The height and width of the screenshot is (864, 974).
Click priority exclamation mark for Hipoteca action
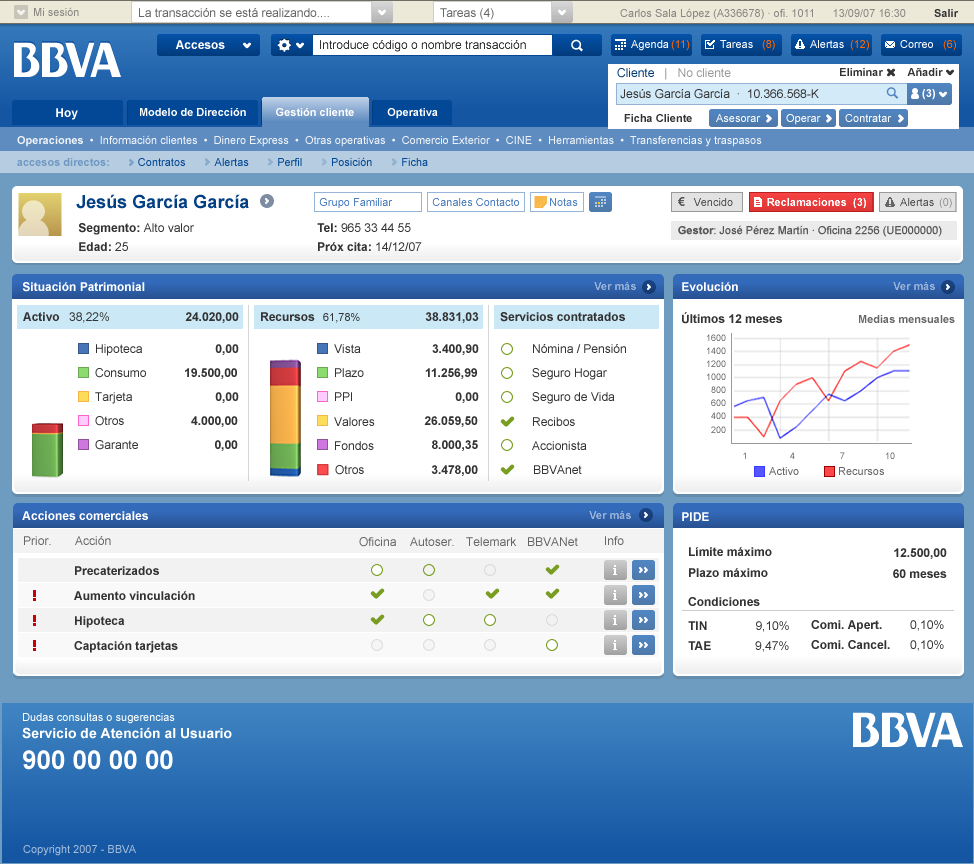click(34, 621)
